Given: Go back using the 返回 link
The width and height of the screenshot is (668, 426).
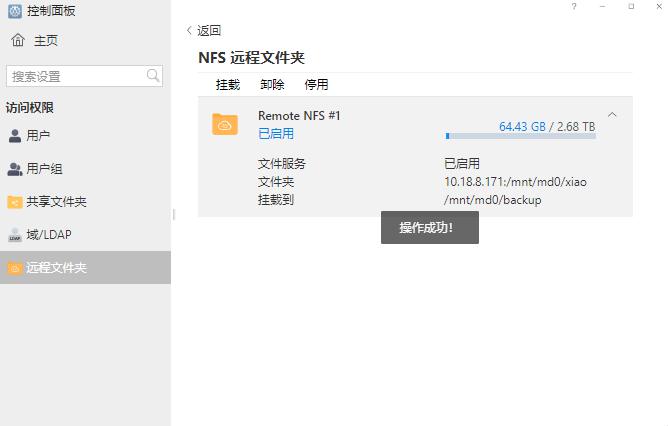Looking at the screenshot, I should [x=204, y=31].
